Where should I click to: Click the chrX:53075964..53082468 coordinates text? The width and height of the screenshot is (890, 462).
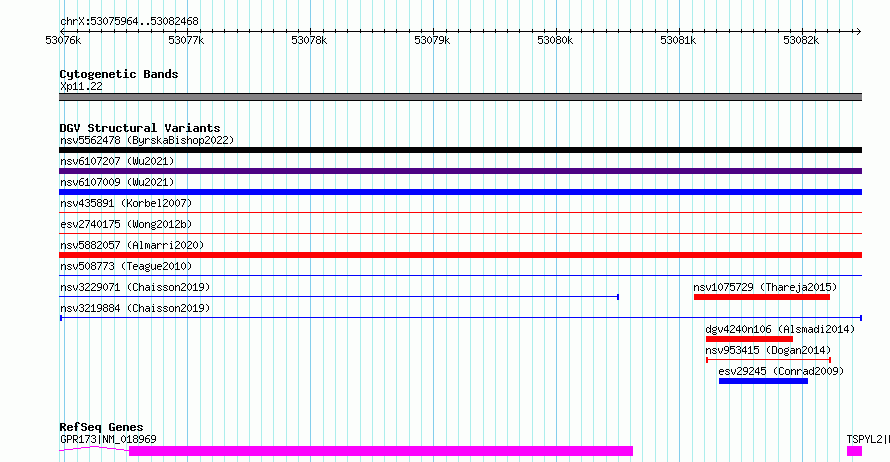point(129,22)
